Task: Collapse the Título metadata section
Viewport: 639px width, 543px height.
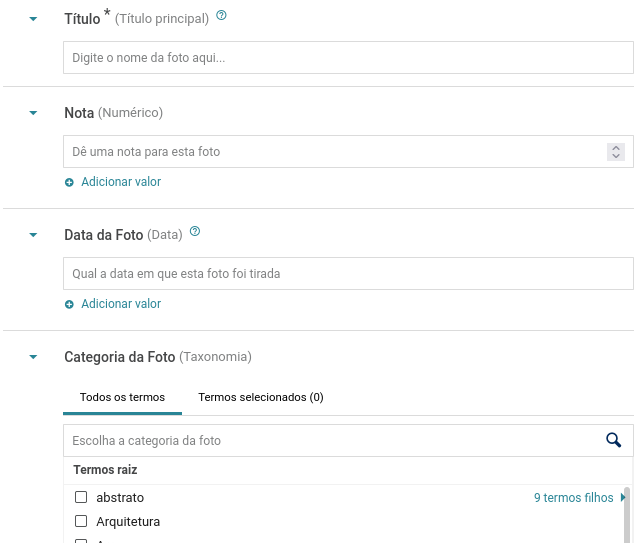Action: [x=33, y=19]
